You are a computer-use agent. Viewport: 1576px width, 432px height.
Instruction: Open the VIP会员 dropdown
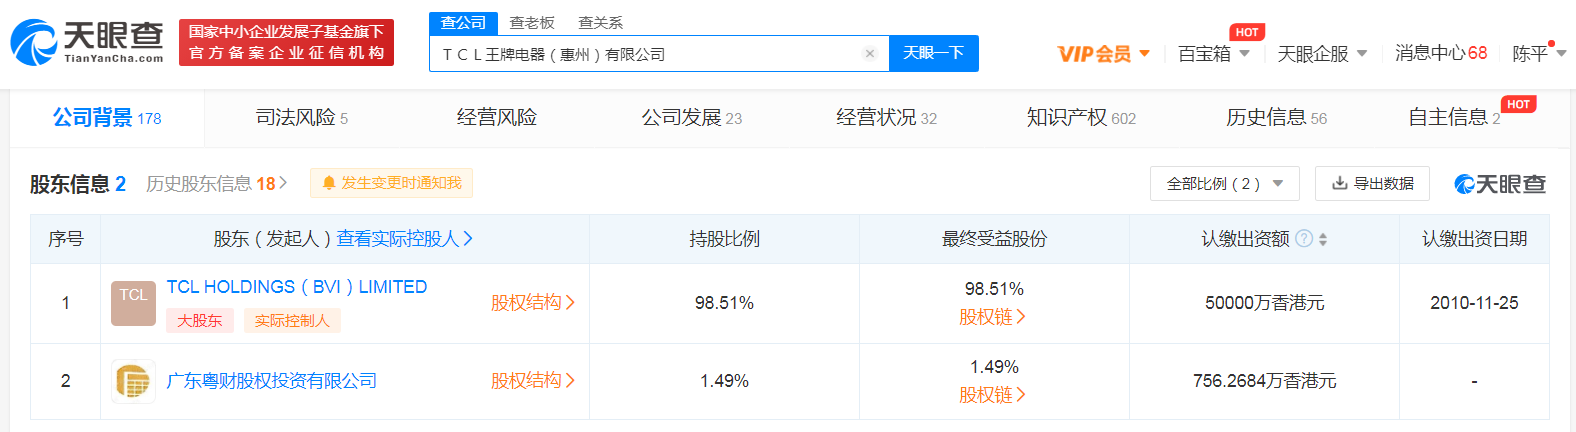(1104, 54)
